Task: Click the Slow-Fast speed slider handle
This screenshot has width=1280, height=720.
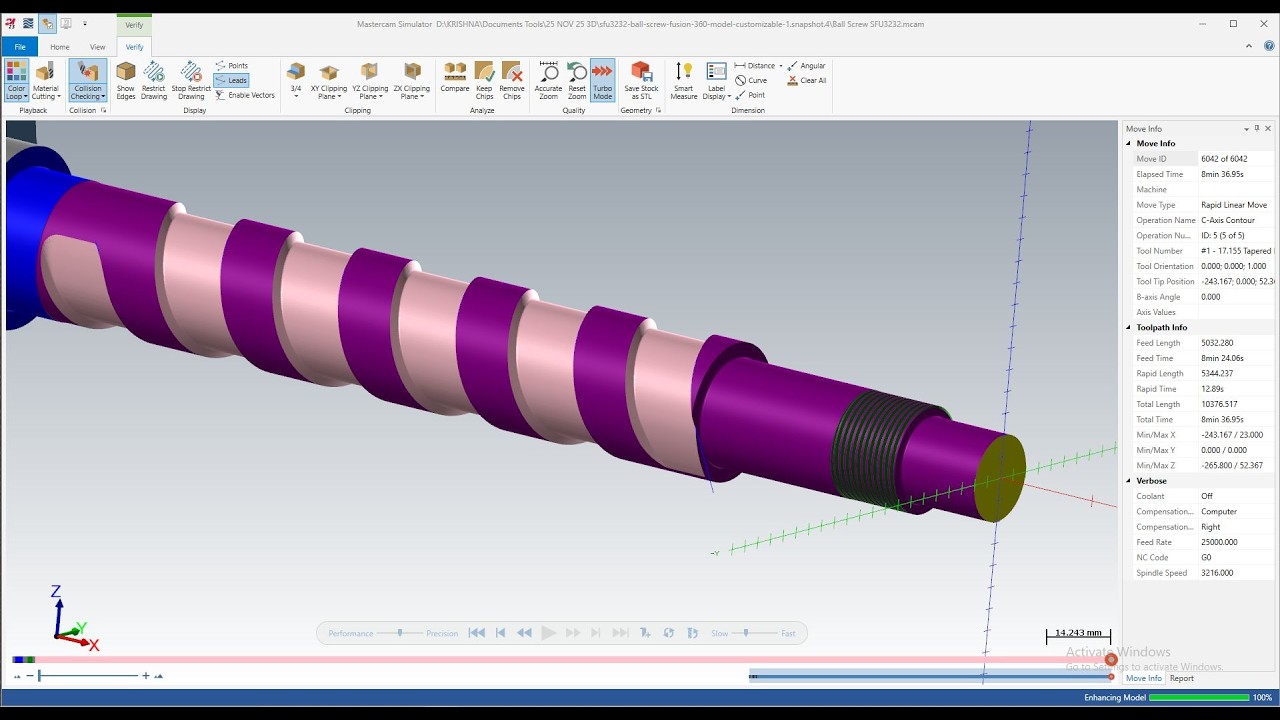Action: [x=746, y=633]
